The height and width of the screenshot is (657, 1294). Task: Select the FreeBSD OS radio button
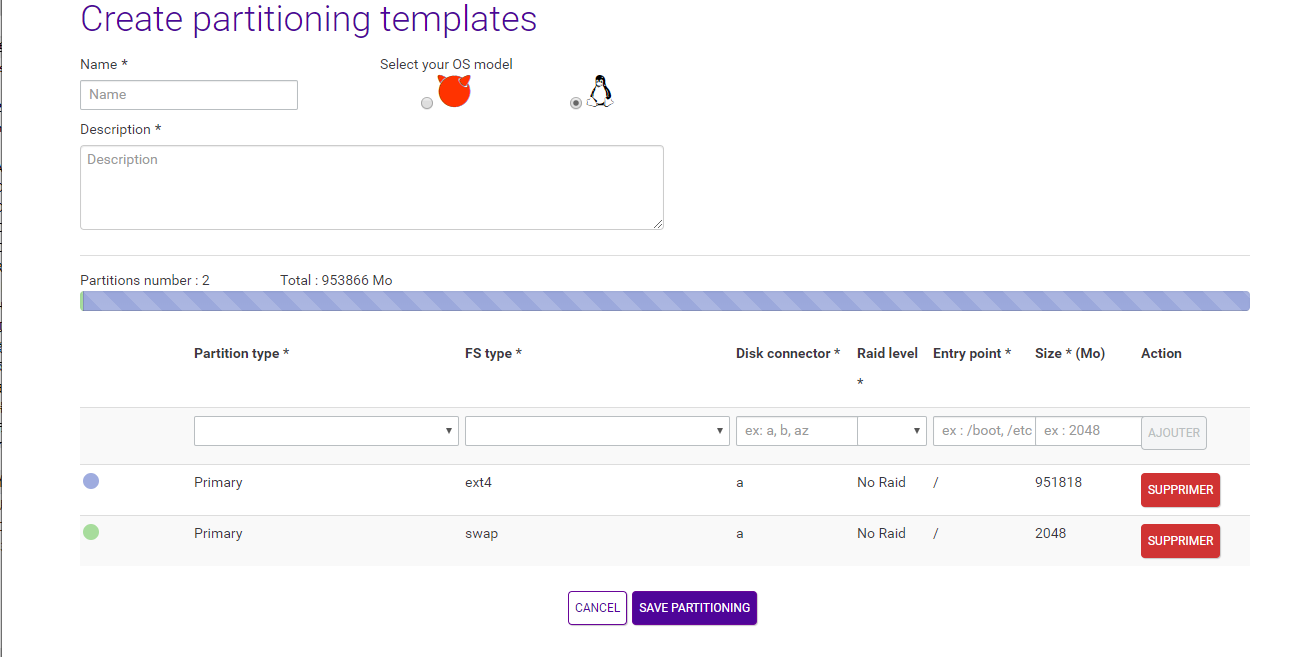(x=427, y=103)
